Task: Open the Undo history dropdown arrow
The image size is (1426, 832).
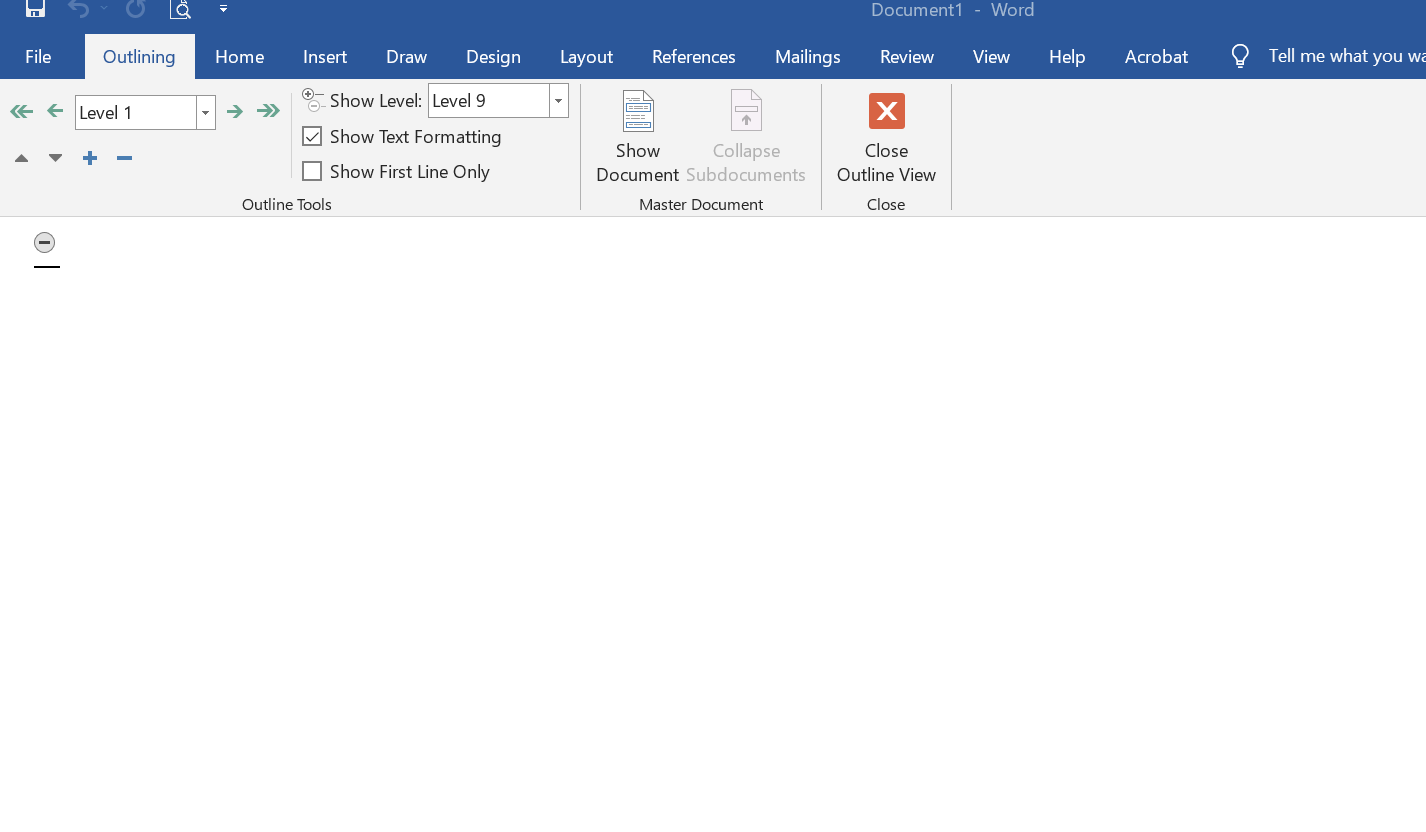Action: pyautogui.click(x=104, y=9)
